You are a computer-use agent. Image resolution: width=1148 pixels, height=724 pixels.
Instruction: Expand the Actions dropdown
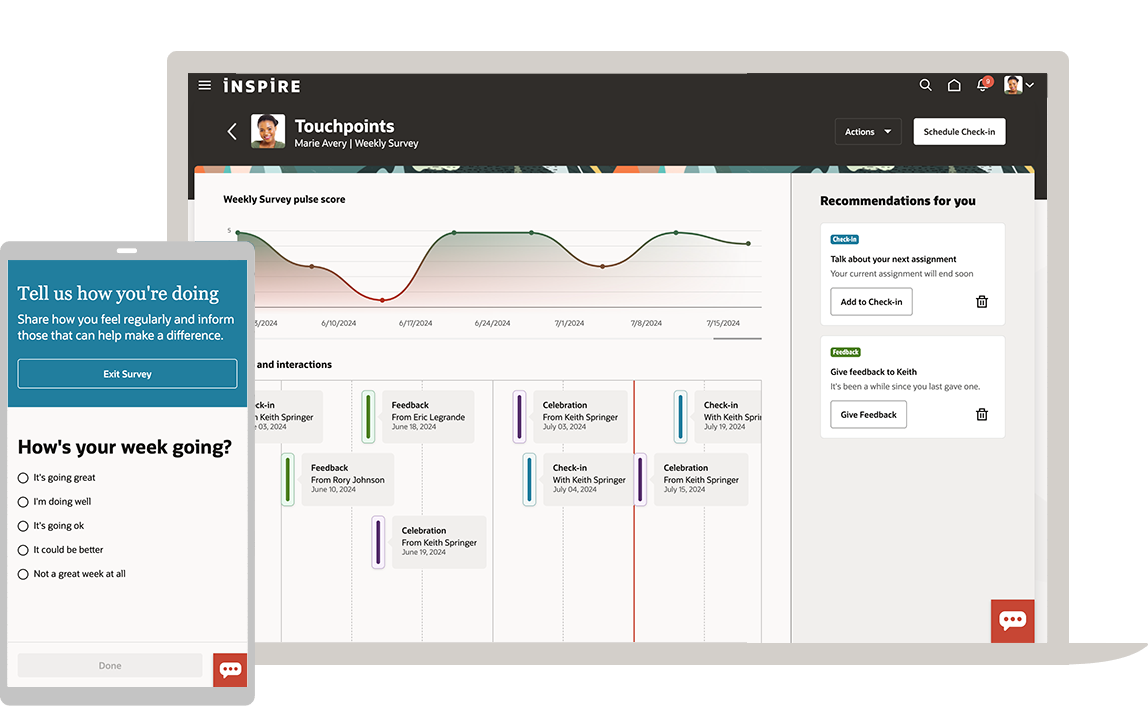[x=867, y=132]
